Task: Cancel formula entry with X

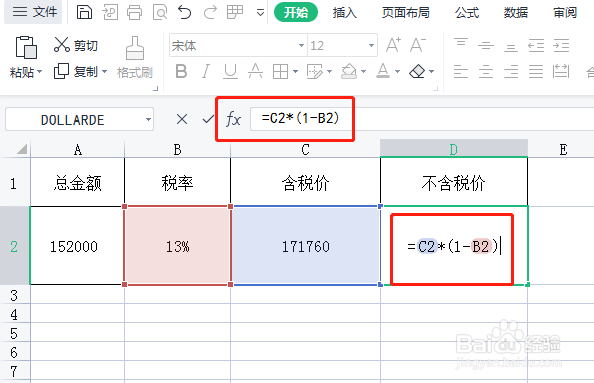Action: point(182,119)
